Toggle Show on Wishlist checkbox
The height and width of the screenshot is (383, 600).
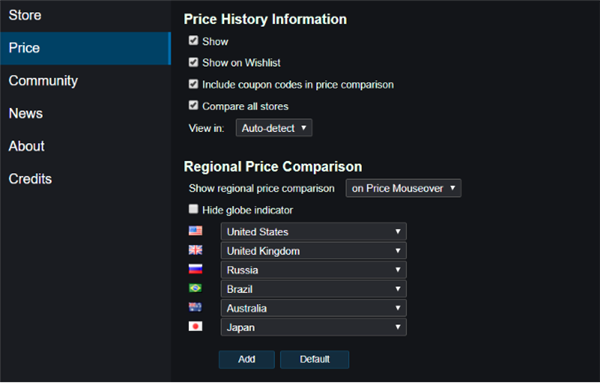click(193, 62)
